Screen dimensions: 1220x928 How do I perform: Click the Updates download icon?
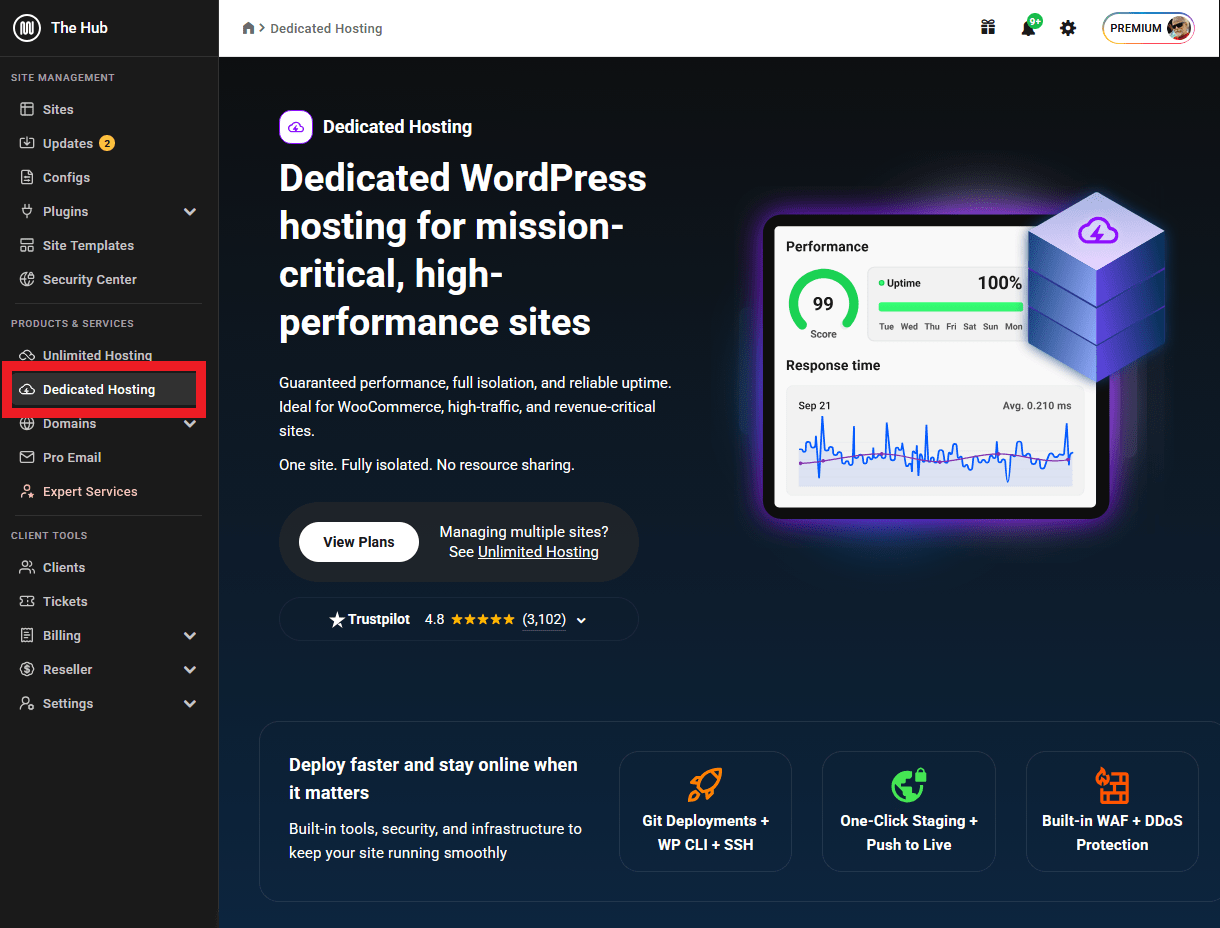pyautogui.click(x=27, y=143)
